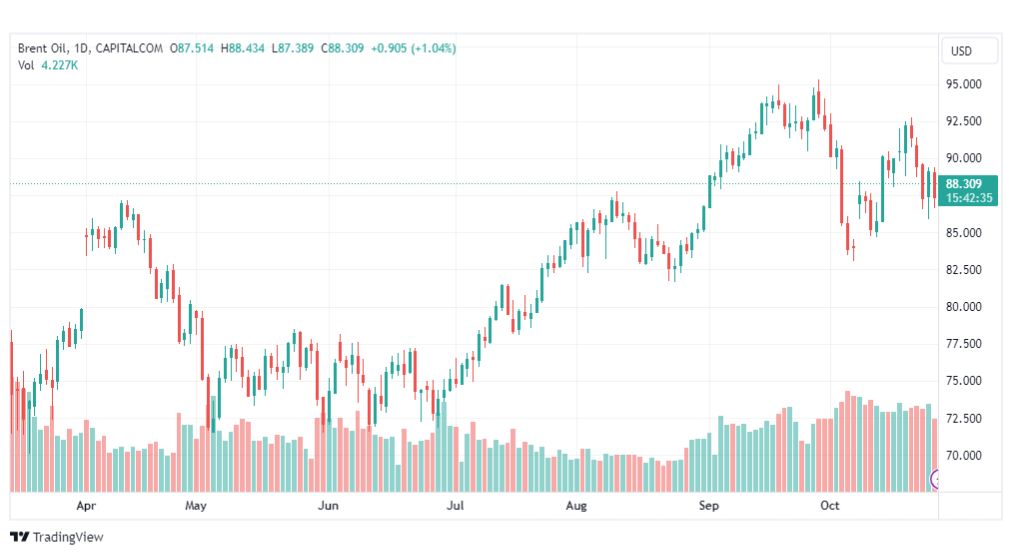
Task: Click the 80.000 price axis label
Action: click(967, 307)
